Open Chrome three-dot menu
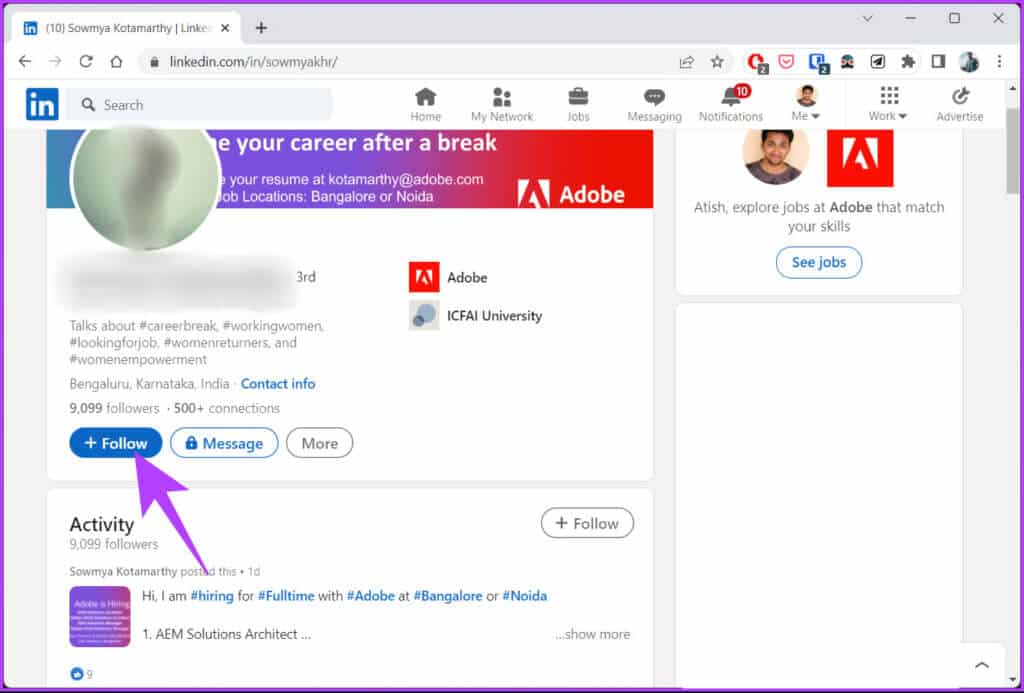 tap(999, 62)
